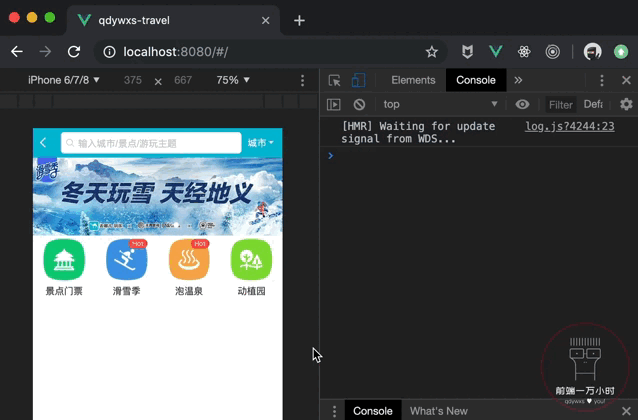Open console settings gear
Viewport: 638px width, 420px height.
pos(626,105)
